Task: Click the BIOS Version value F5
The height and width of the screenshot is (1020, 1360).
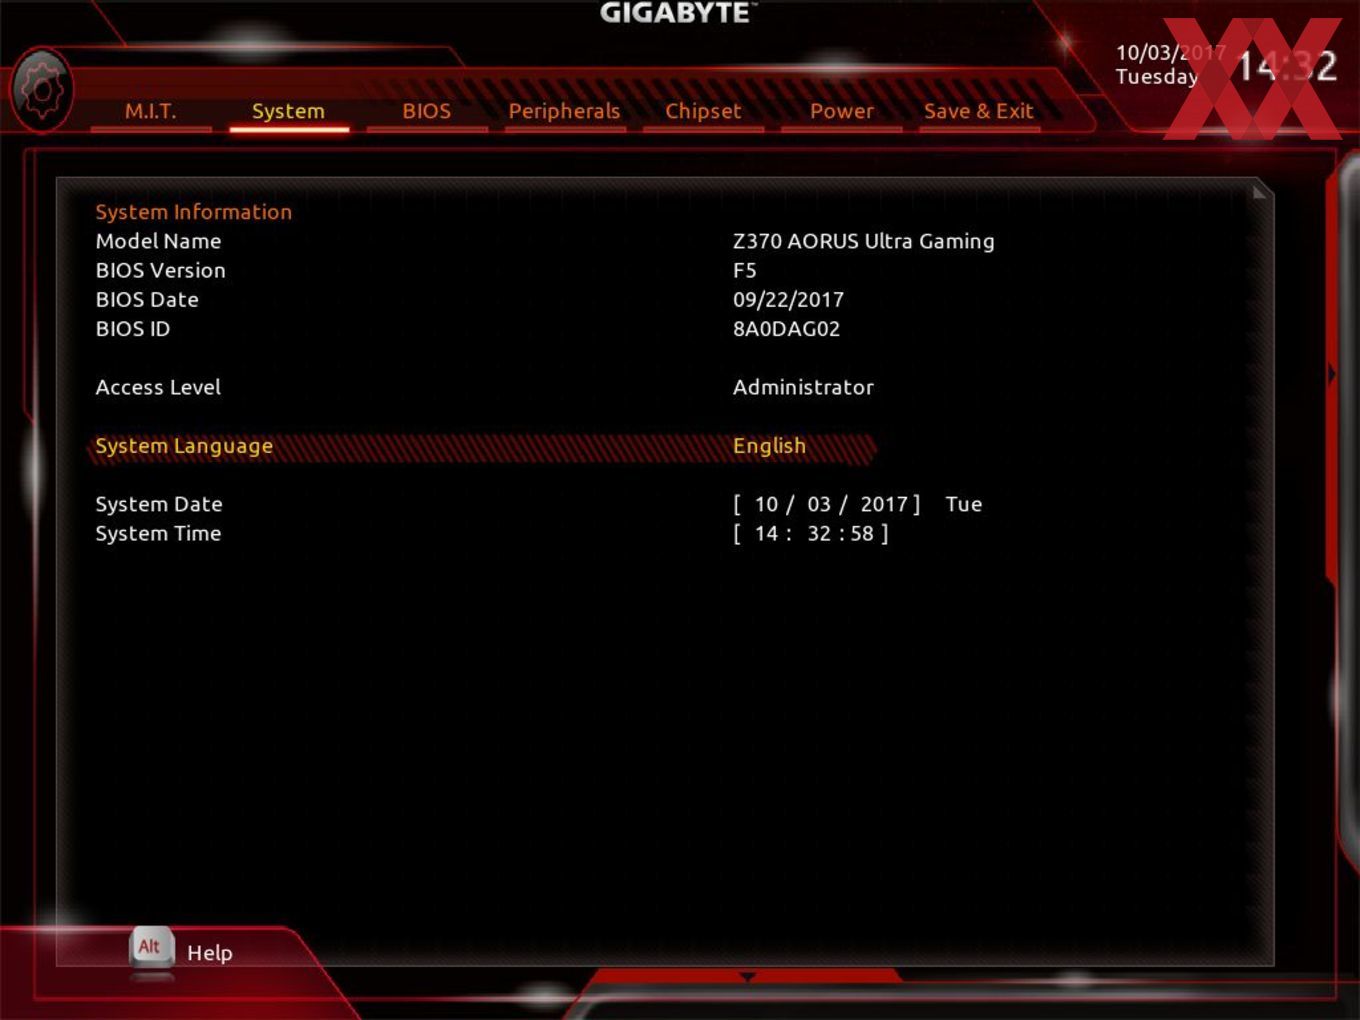Action: click(x=744, y=270)
